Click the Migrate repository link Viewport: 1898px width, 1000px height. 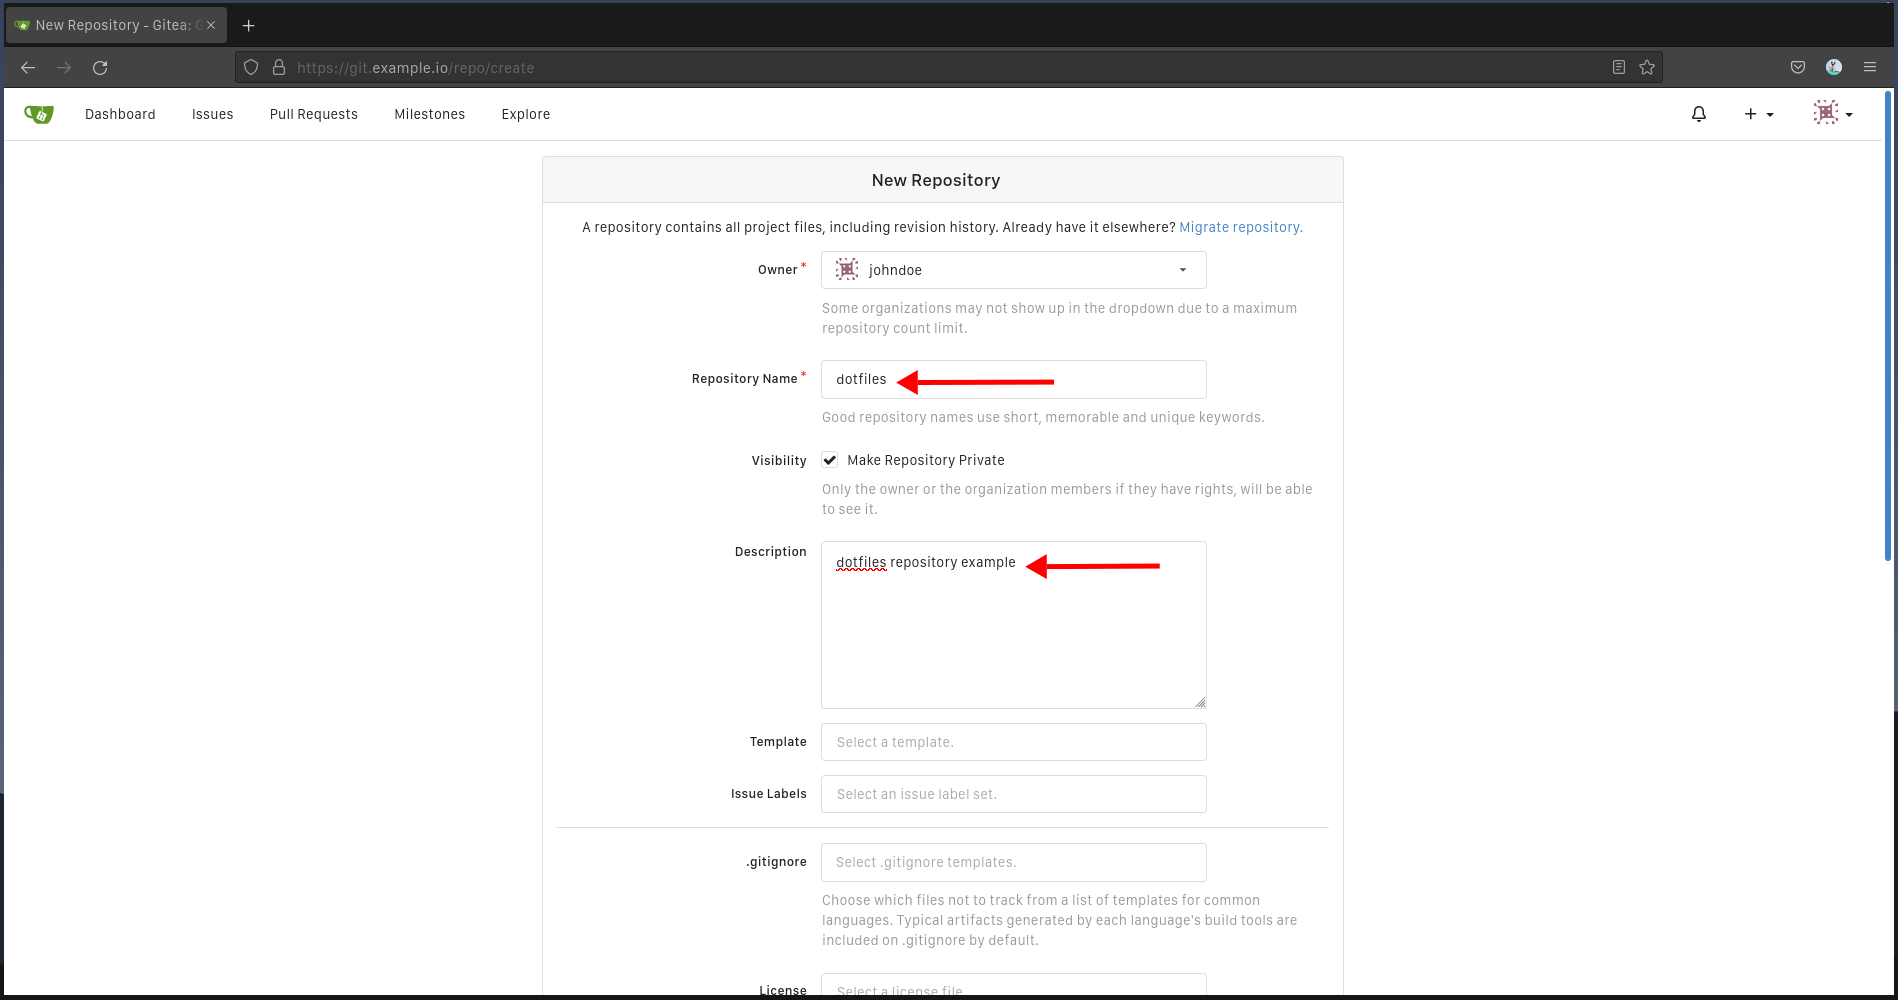click(x=1240, y=228)
